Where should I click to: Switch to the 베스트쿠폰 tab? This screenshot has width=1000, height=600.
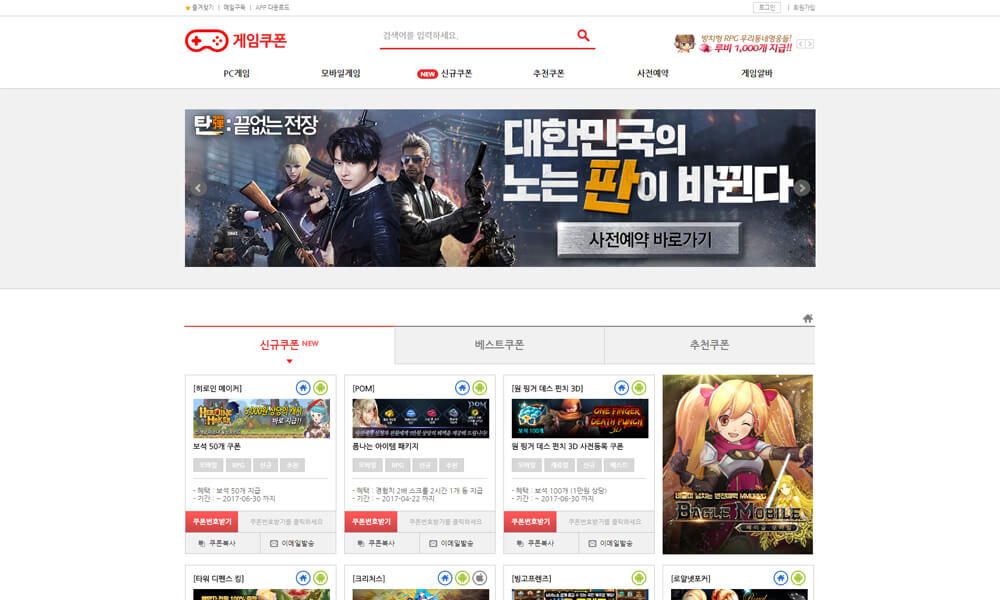coord(499,345)
